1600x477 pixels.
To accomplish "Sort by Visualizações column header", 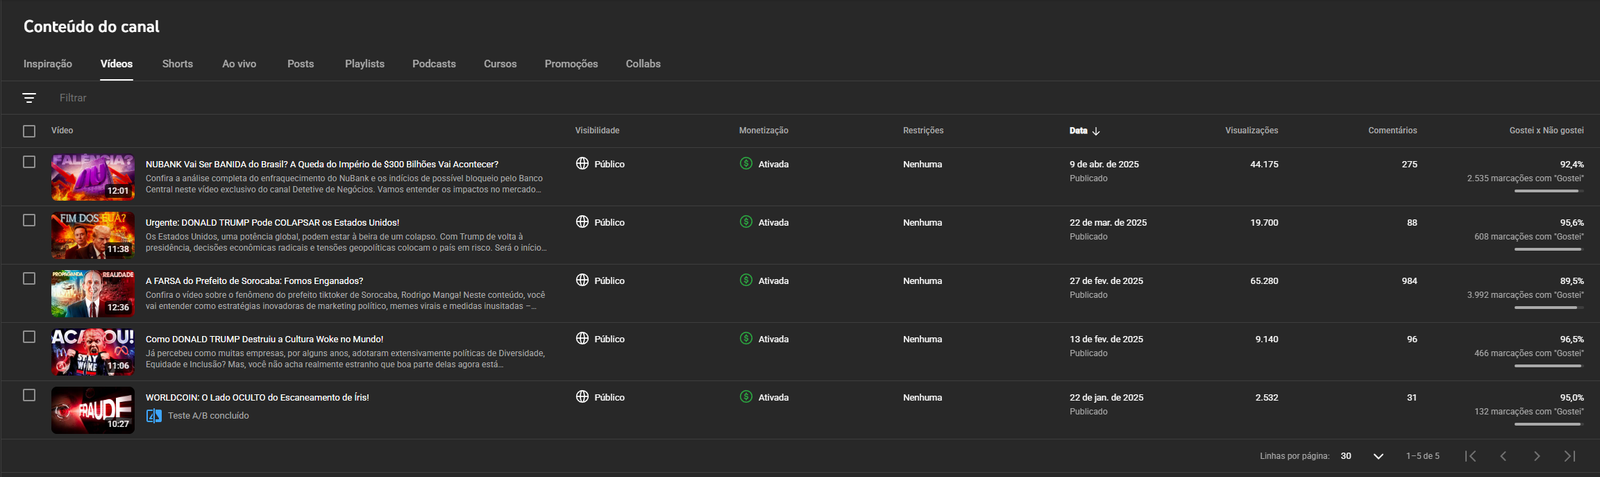I will (1251, 131).
